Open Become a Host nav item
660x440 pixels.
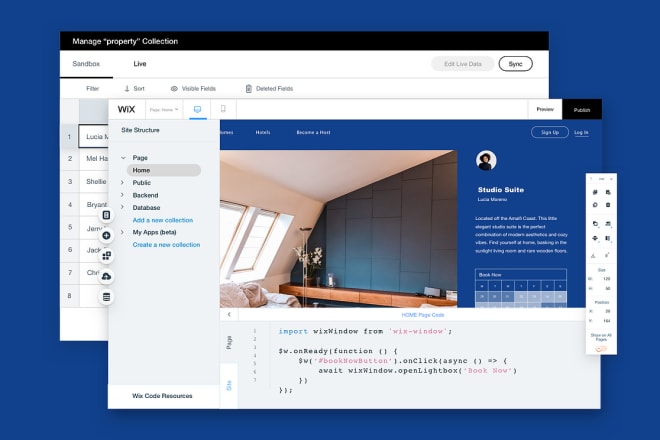pyautogui.click(x=313, y=132)
